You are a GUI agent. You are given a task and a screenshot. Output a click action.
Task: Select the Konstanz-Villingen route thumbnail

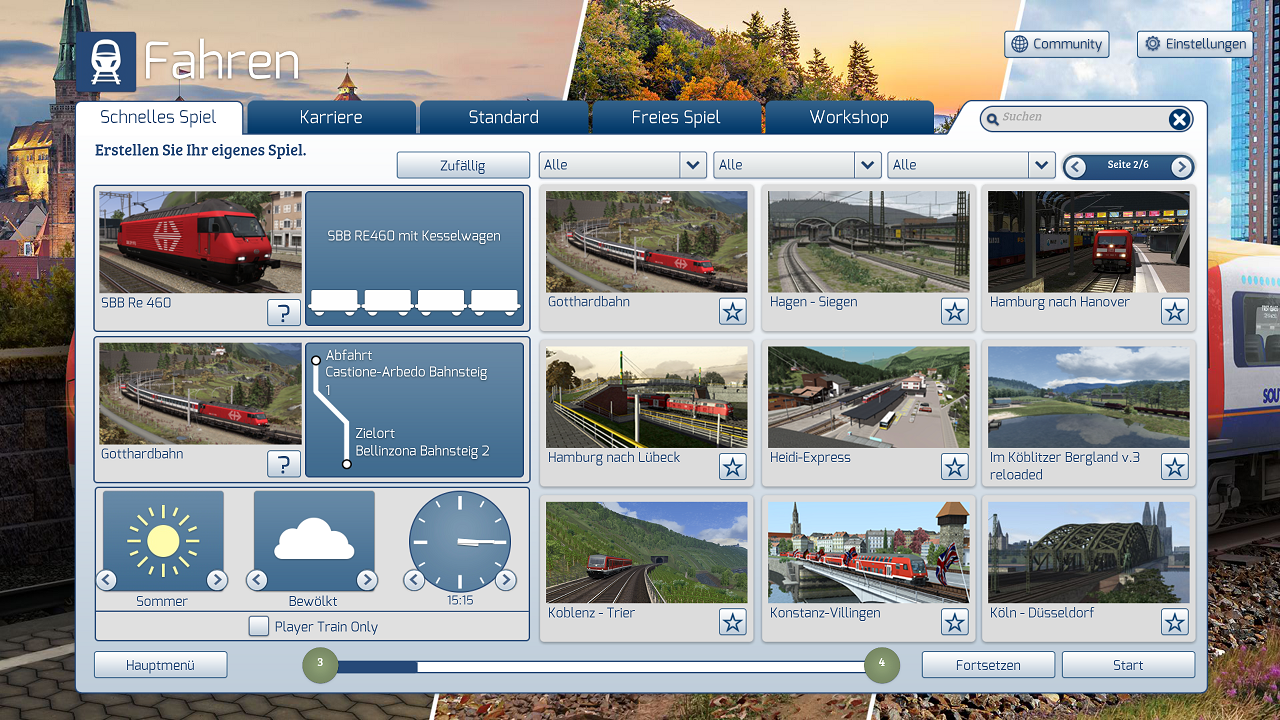869,552
